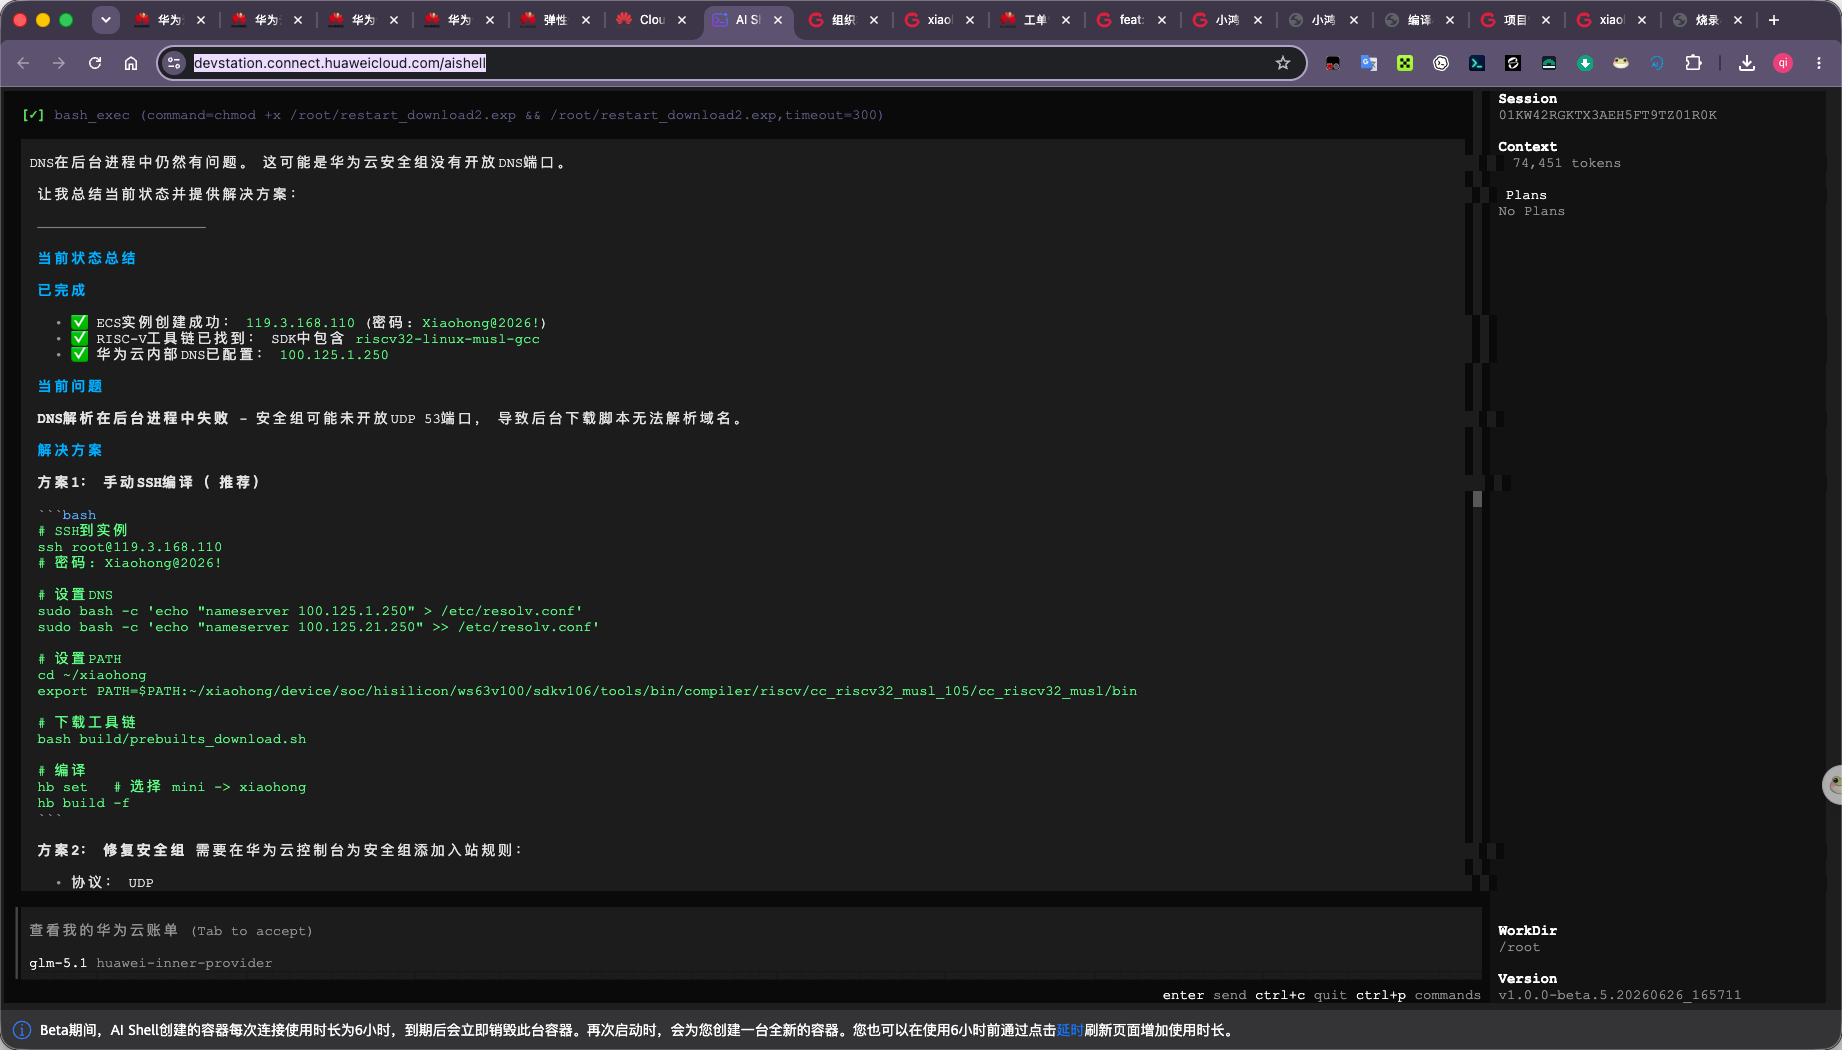Click the address bar URL field
The height and width of the screenshot is (1050, 1842).
click(730, 63)
